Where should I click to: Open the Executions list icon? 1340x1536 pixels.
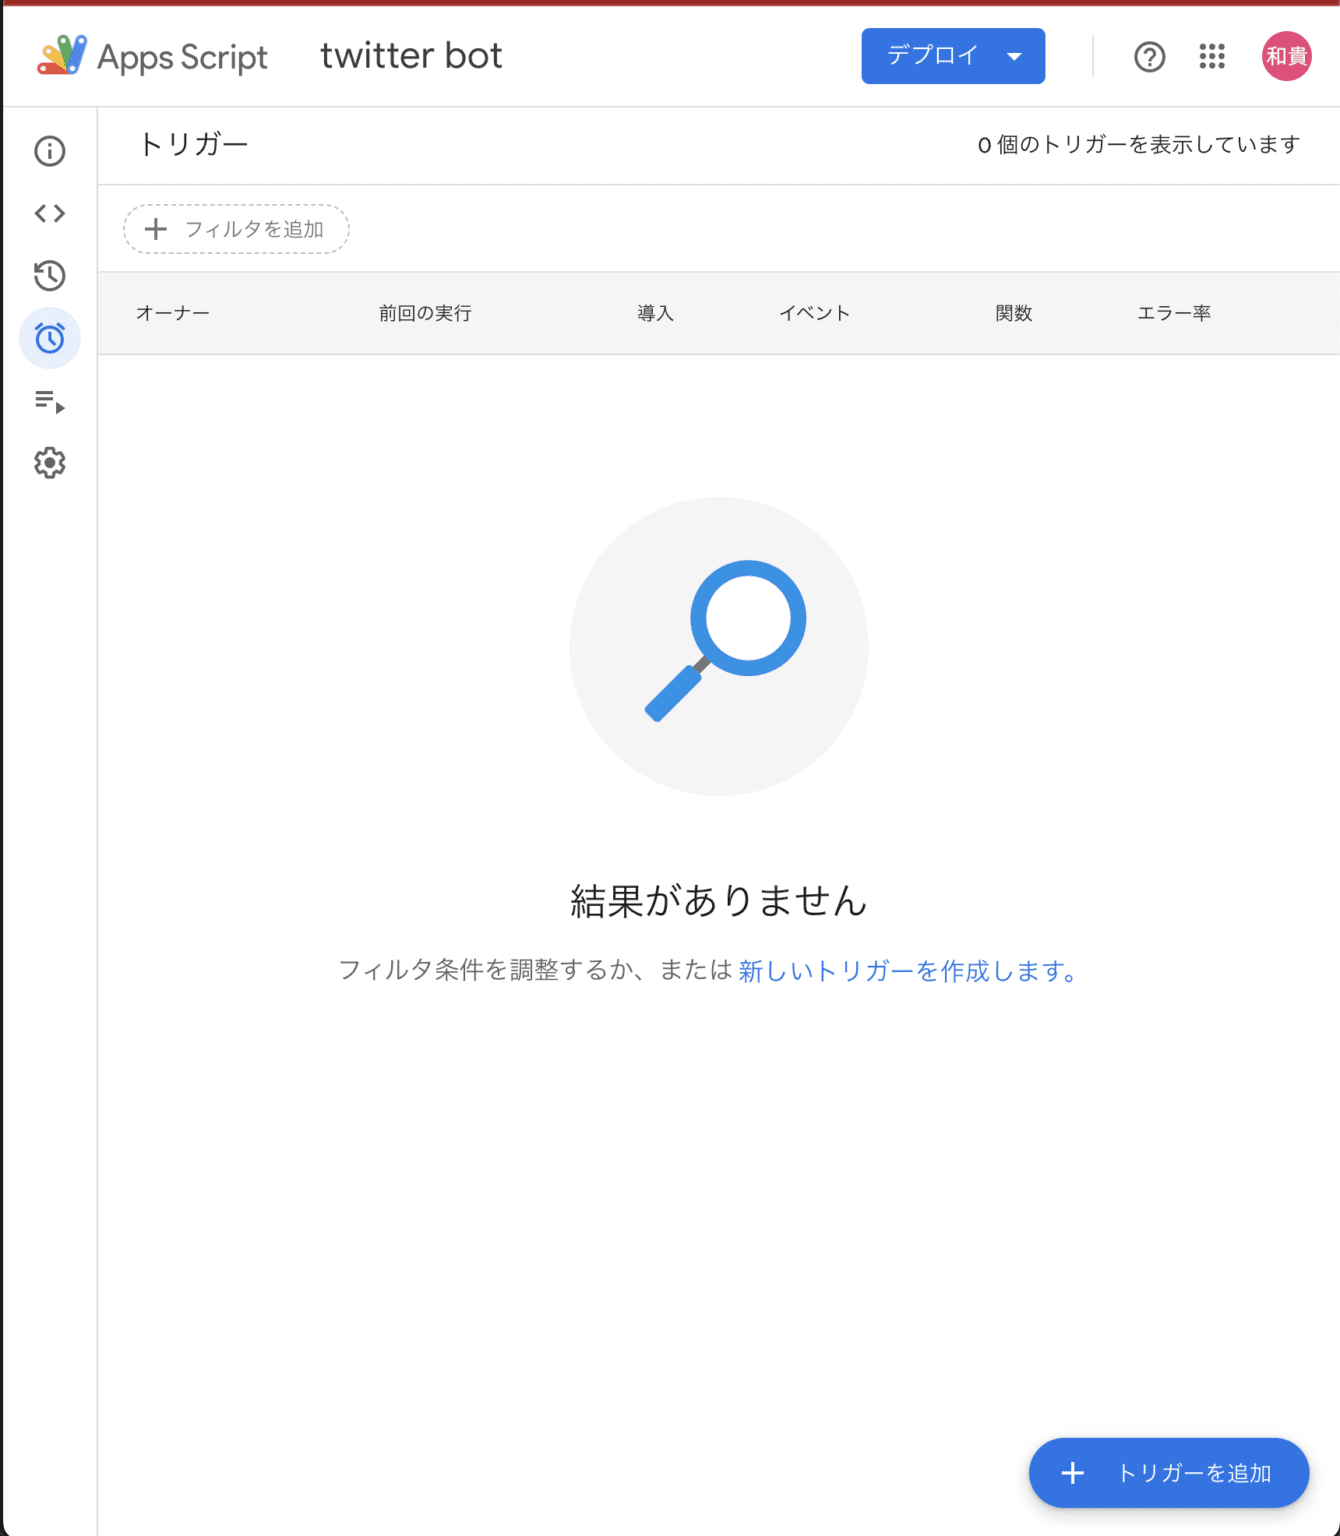49,402
